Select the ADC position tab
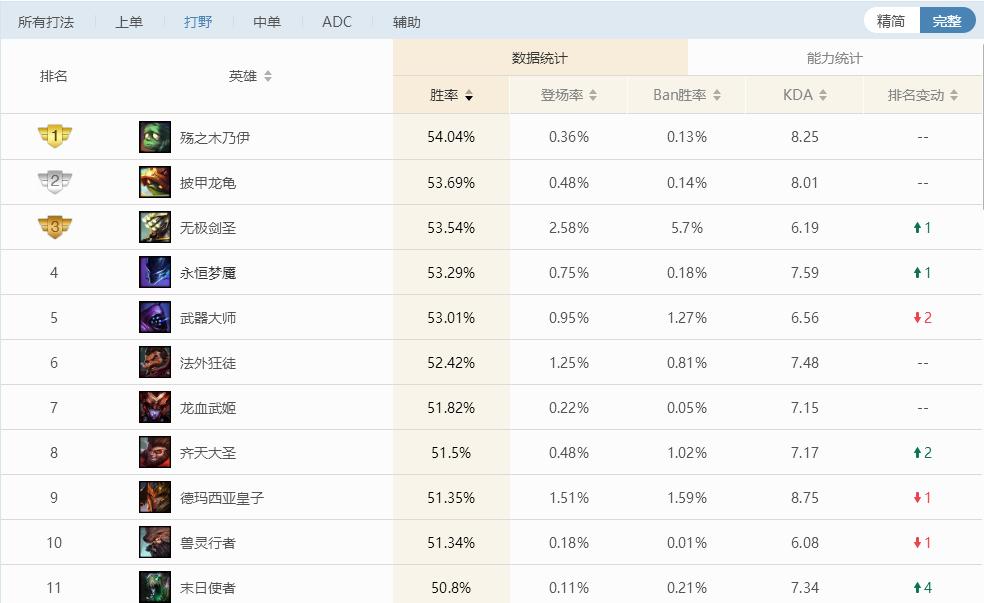 click(336, 21)
